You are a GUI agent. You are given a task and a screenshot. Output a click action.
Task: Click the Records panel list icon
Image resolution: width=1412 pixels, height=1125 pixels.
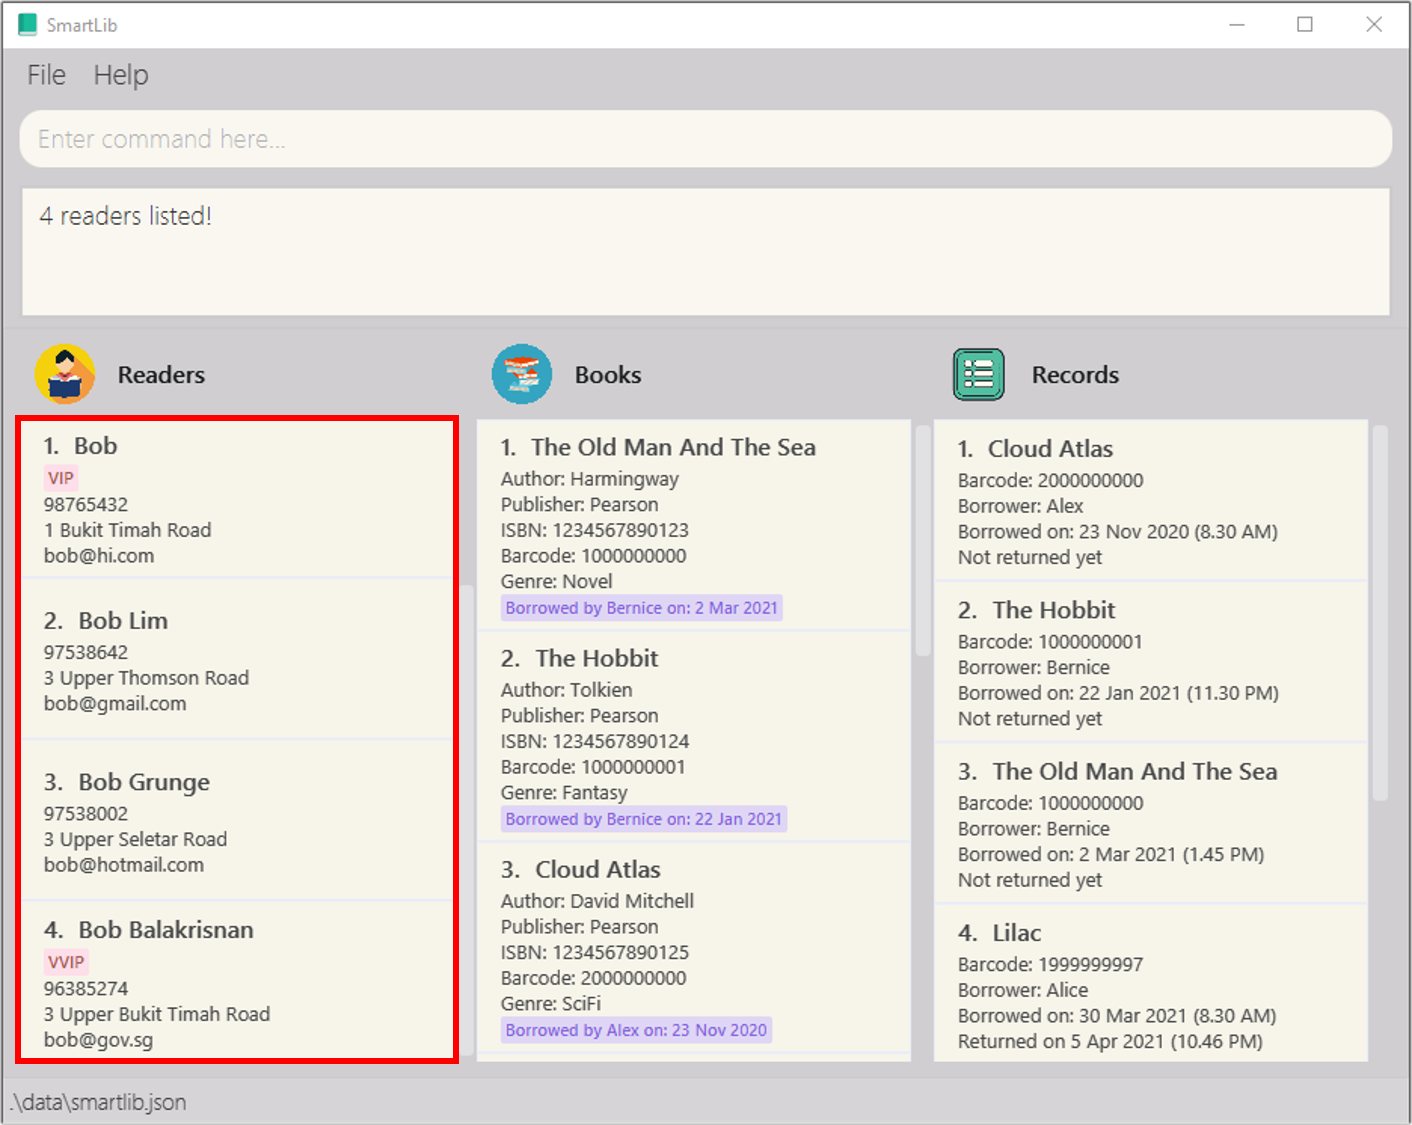(979, 374)
